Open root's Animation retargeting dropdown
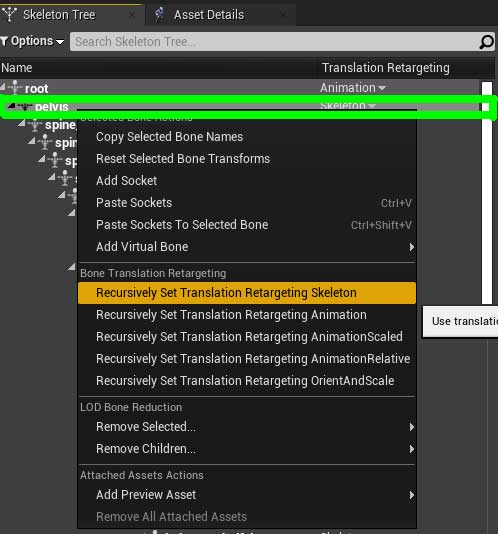The image size is (498, 534). 353,88
